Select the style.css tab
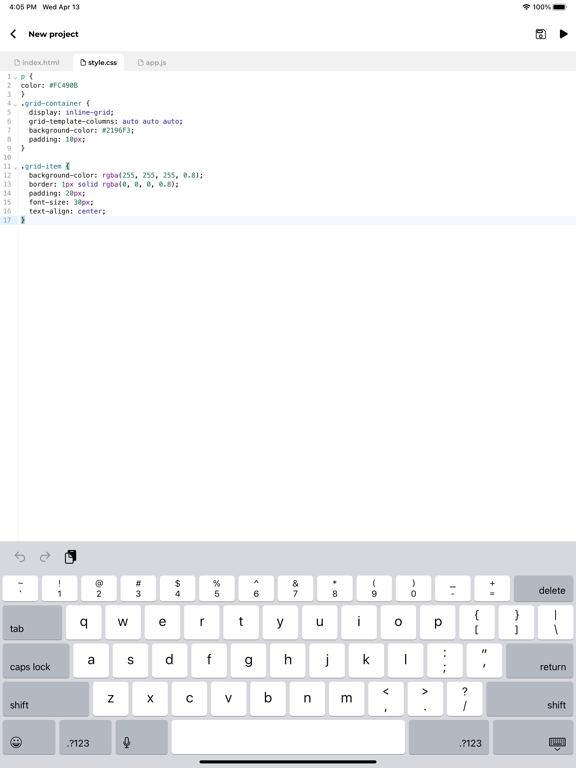 coord(98,63)
